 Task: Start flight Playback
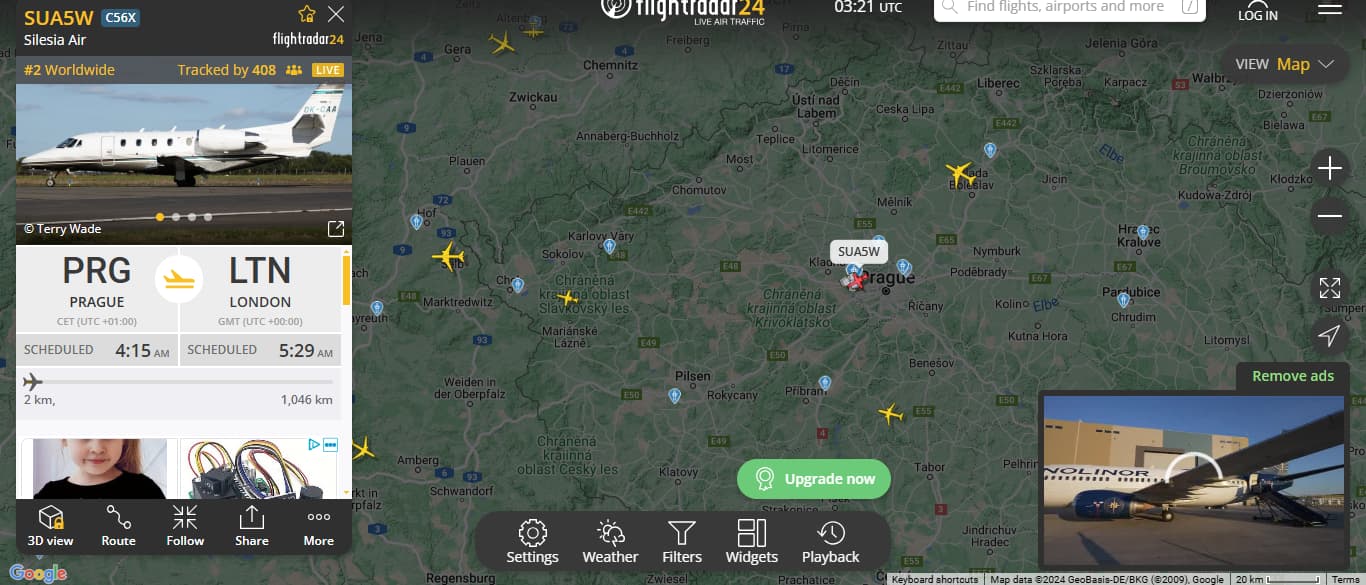[830, 541]
